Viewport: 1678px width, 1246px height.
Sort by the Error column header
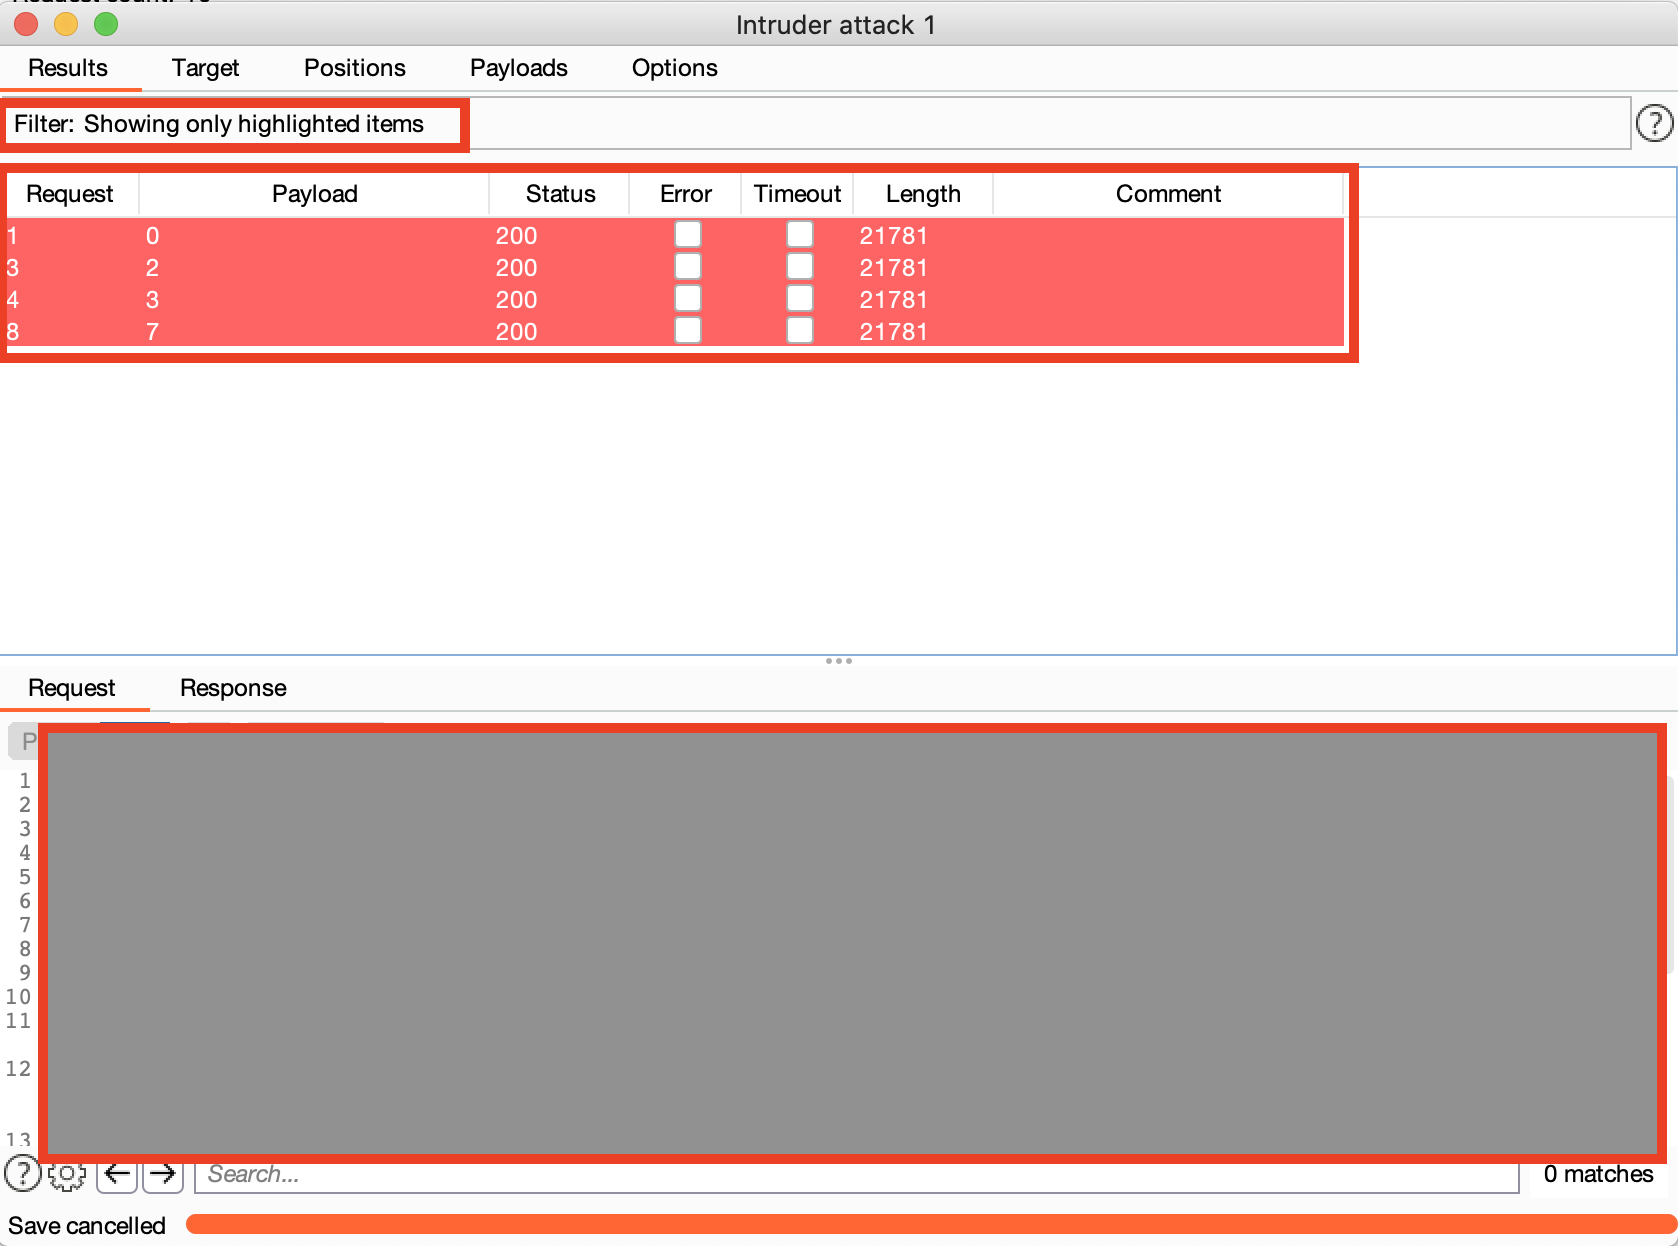686,194
